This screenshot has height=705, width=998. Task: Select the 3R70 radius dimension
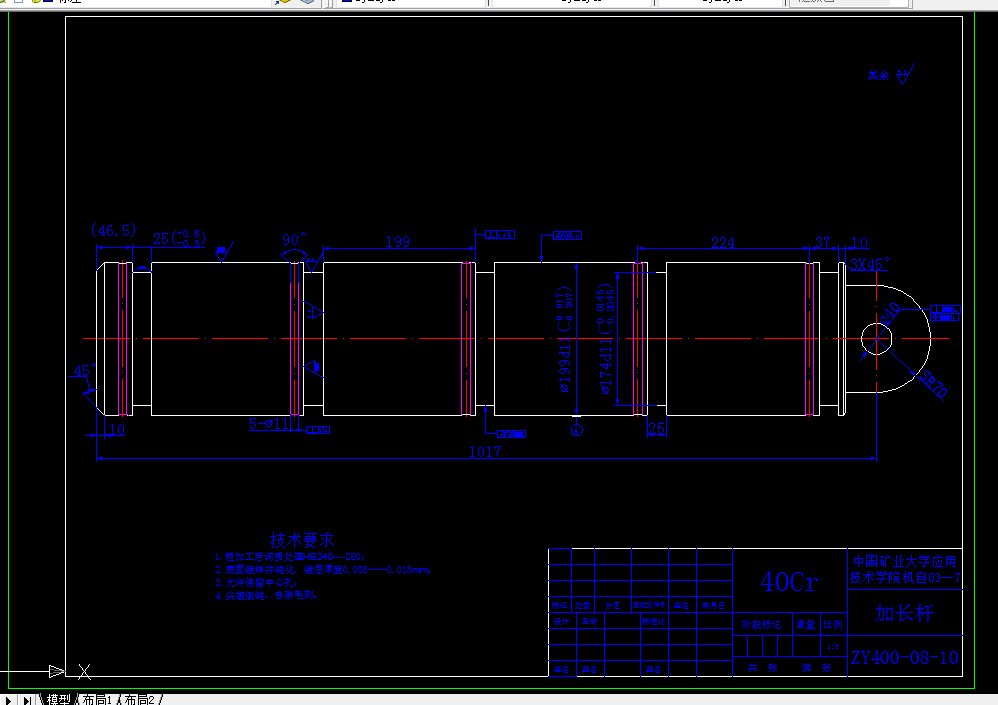click(933, 384)
